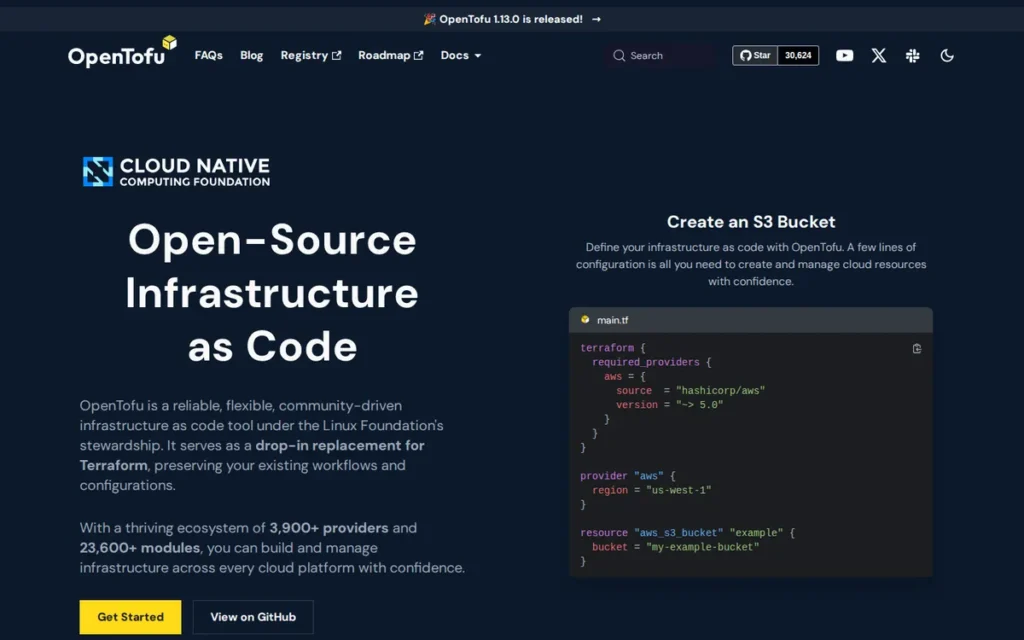The image size is (1024, 640).
Task: Toggle dark/light mode with the moon icon
Action: (x=947, y=56)
